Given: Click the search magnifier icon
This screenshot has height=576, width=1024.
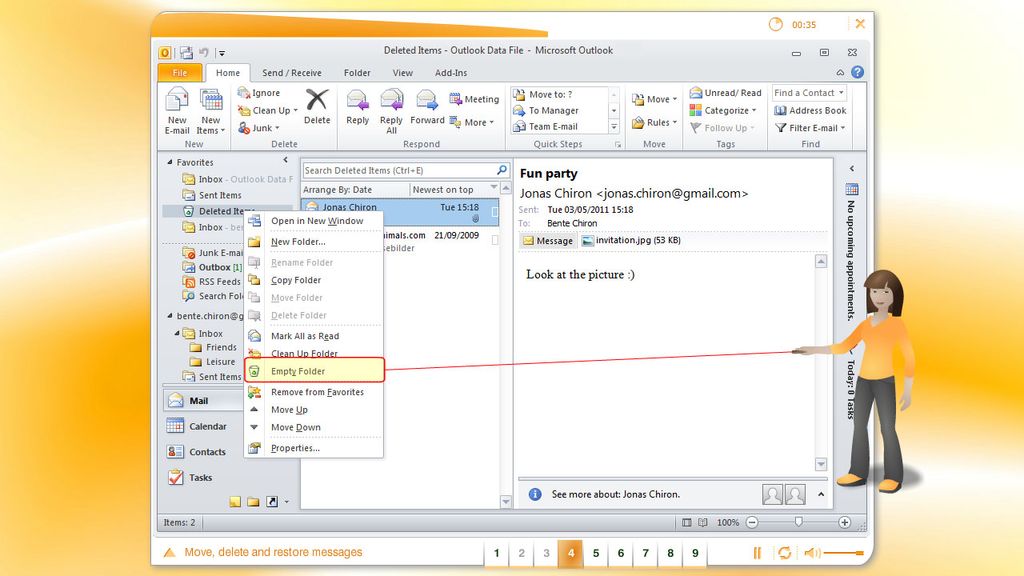Looking at the screenshot, I should [502, 170].
